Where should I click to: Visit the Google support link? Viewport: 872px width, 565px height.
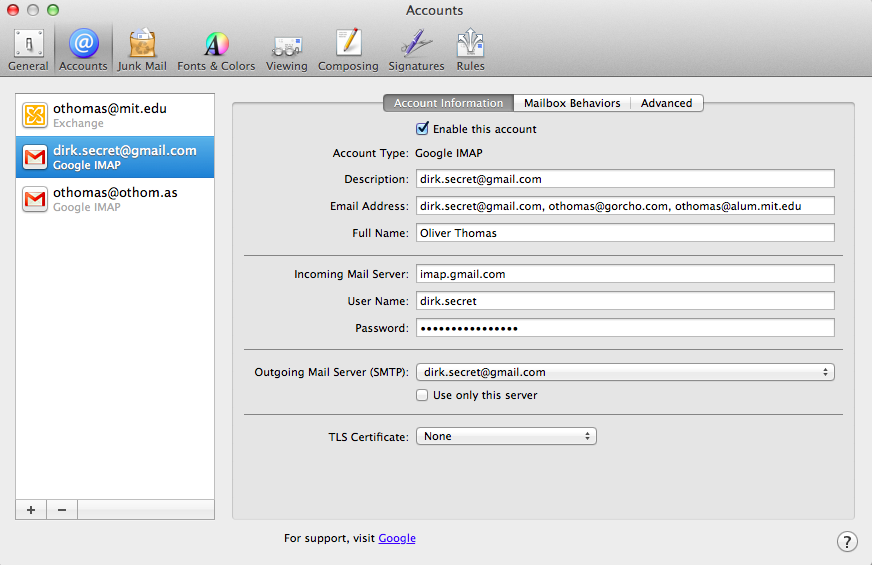pos(397,538)
